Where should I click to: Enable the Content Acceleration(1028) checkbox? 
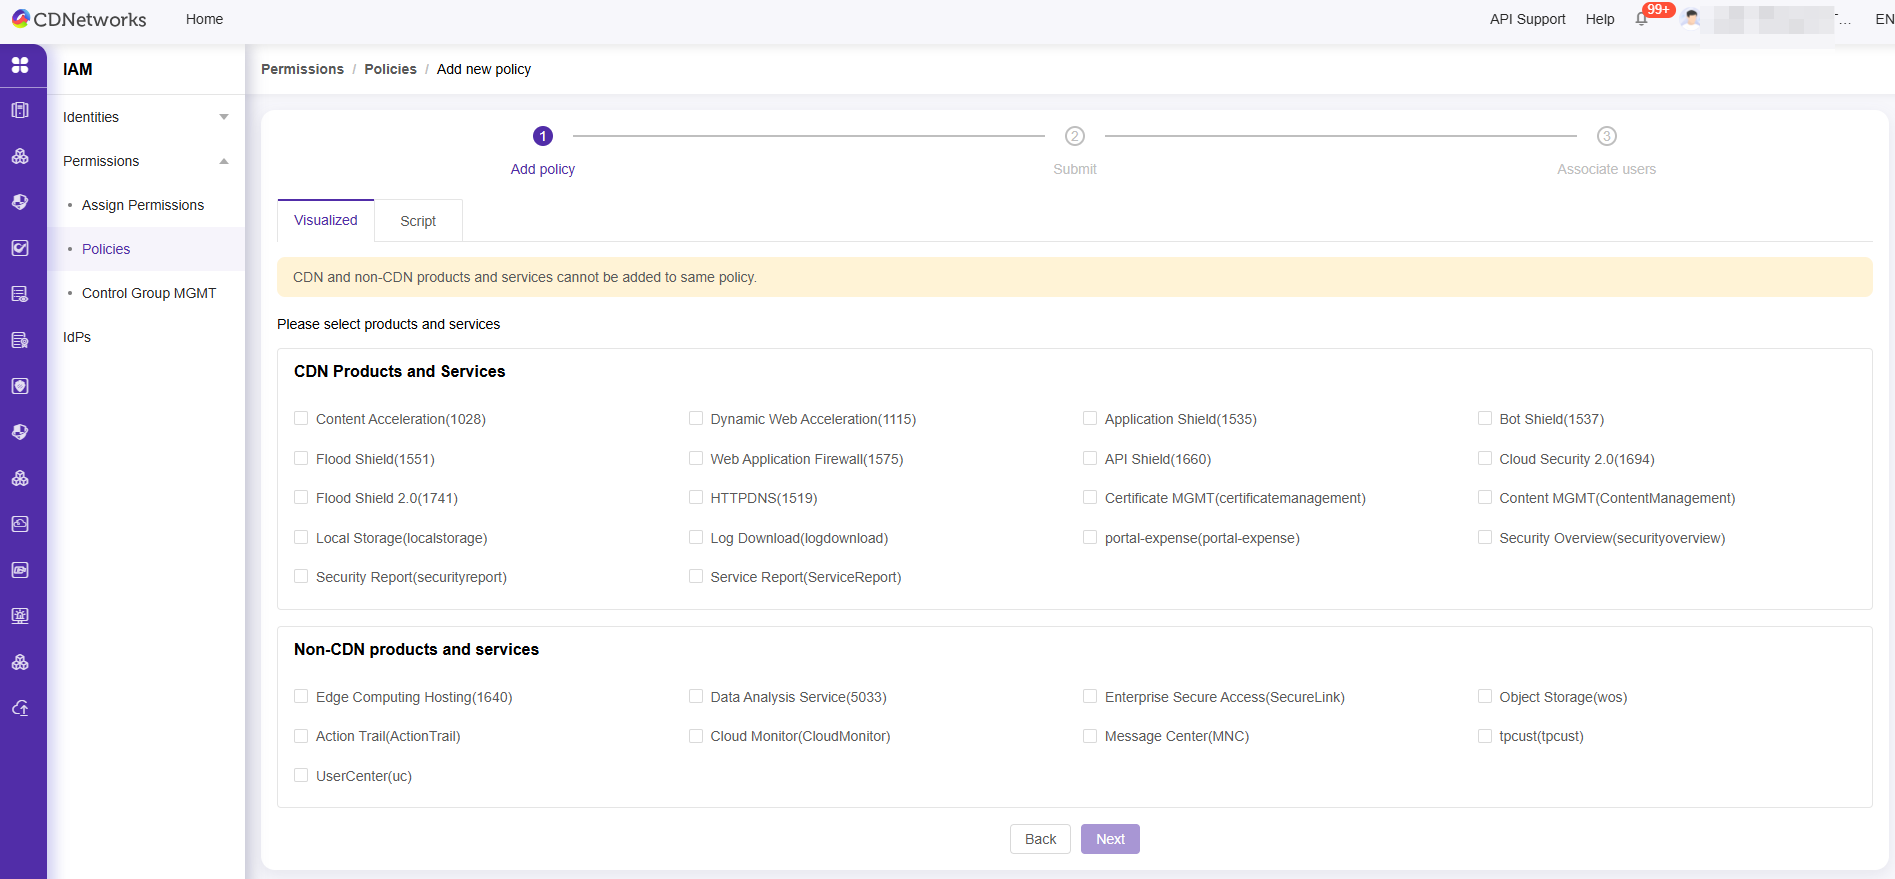(x=301, y=419)
